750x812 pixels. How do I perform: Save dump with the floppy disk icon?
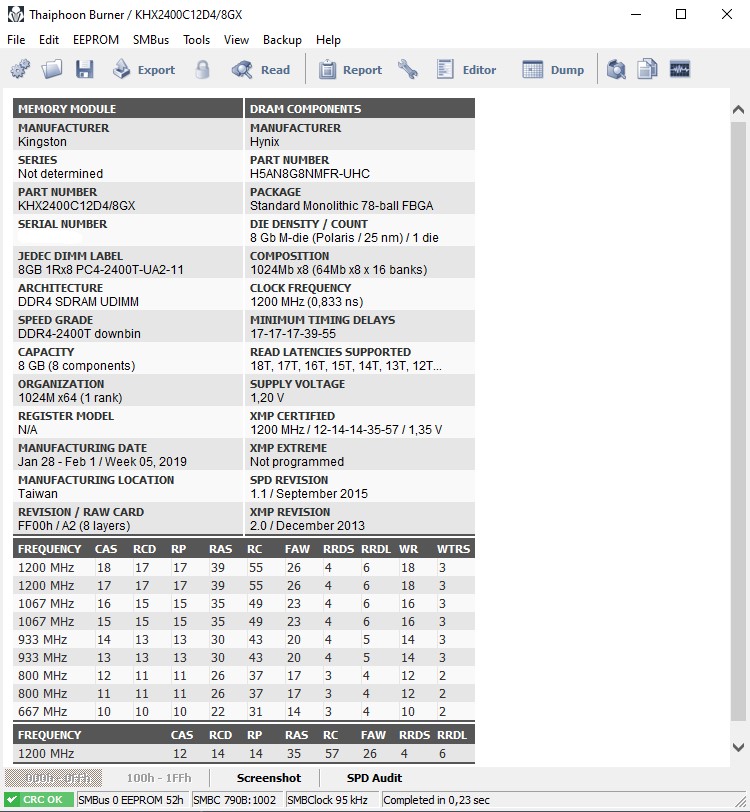tap(84, 69)
